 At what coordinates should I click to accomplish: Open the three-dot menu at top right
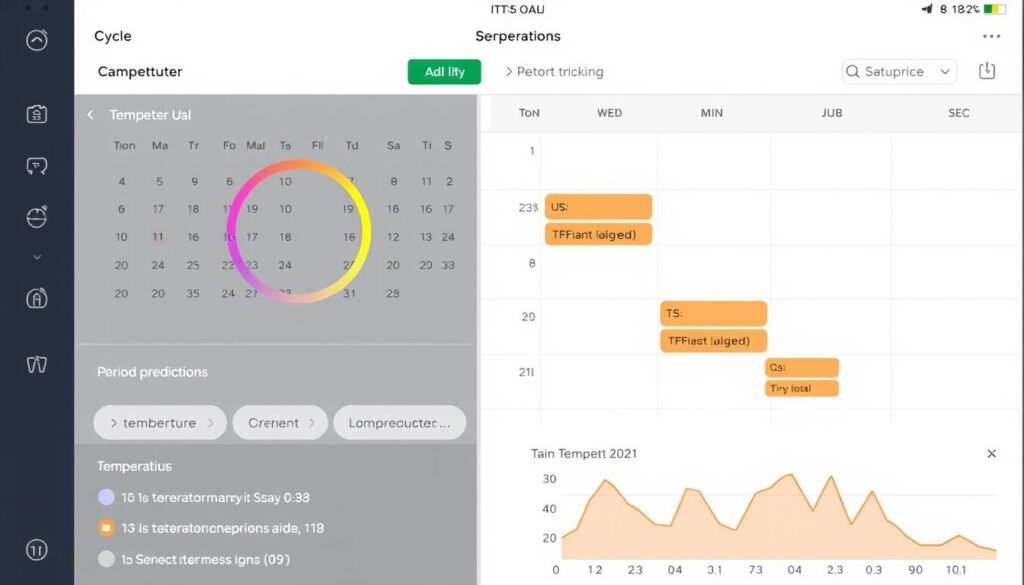click(x=991, y=36)
